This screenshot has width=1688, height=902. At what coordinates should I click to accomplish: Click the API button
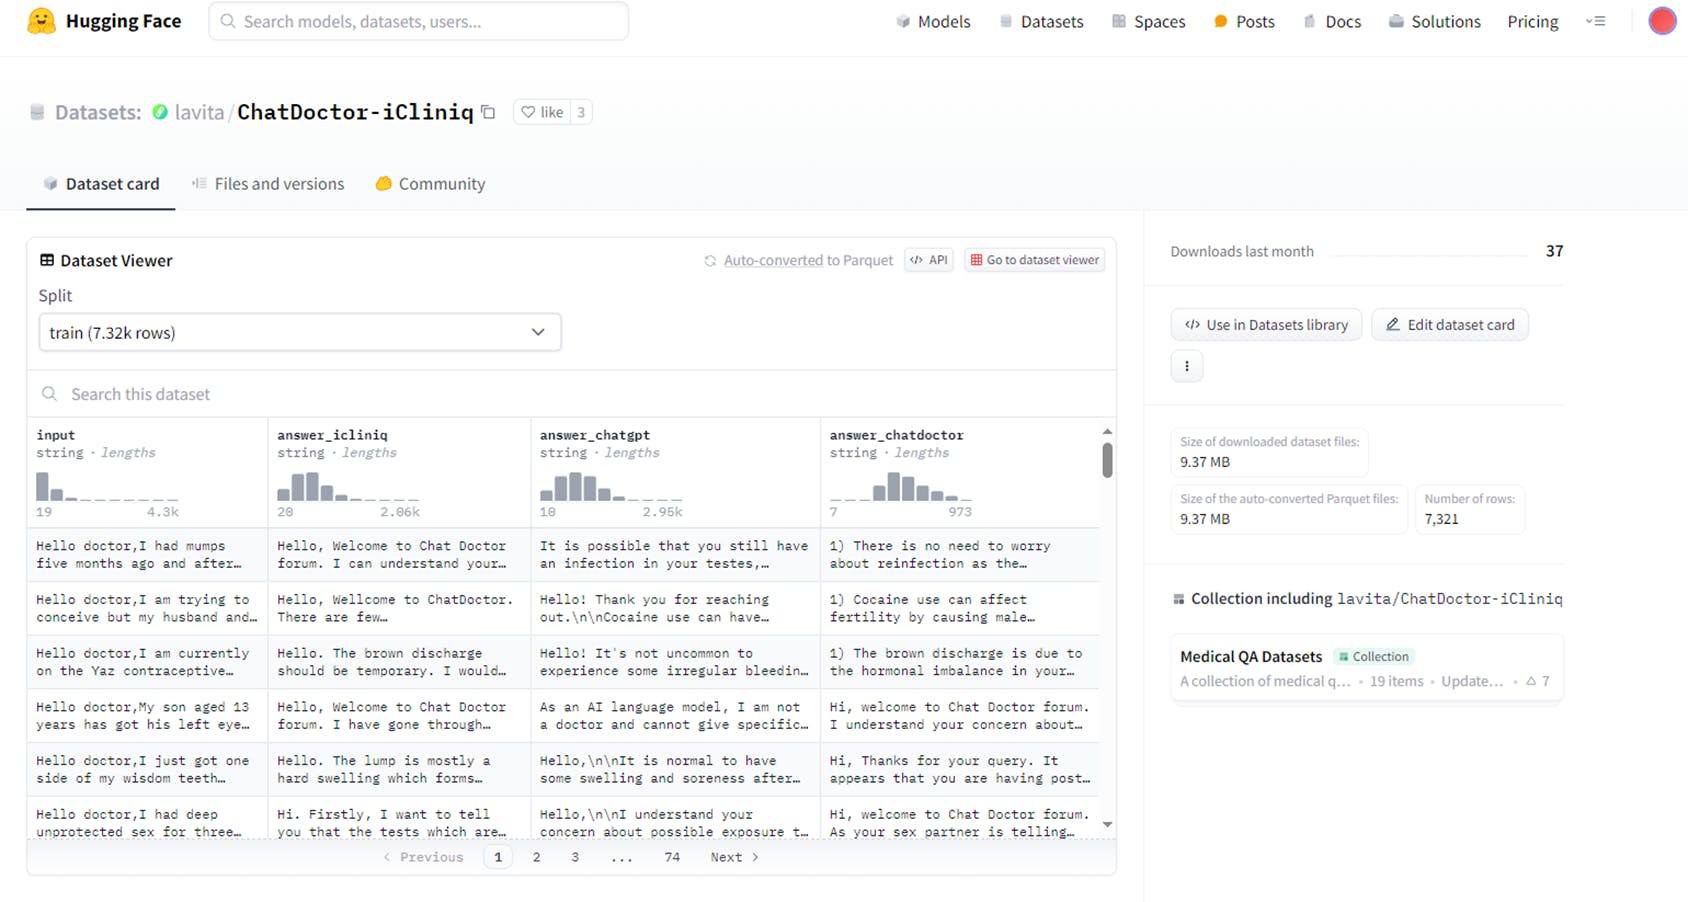(x=929, y=260)
